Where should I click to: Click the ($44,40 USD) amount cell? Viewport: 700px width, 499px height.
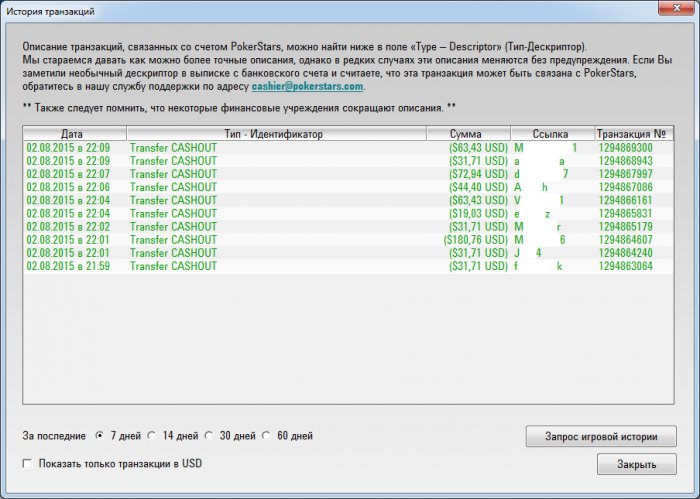pyautogui.click(x=479, y=187)
